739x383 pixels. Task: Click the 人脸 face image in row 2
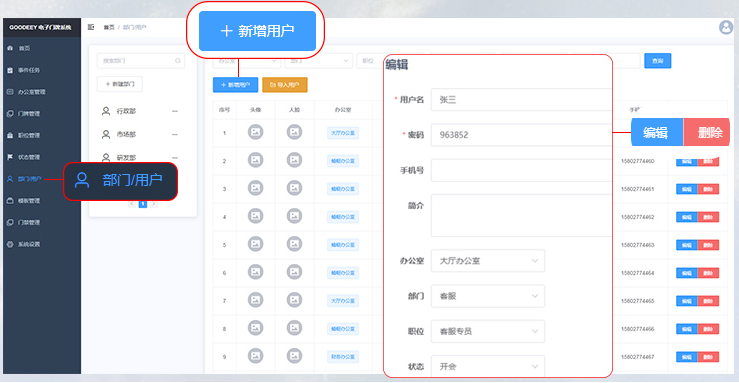(x=294, y=160)
